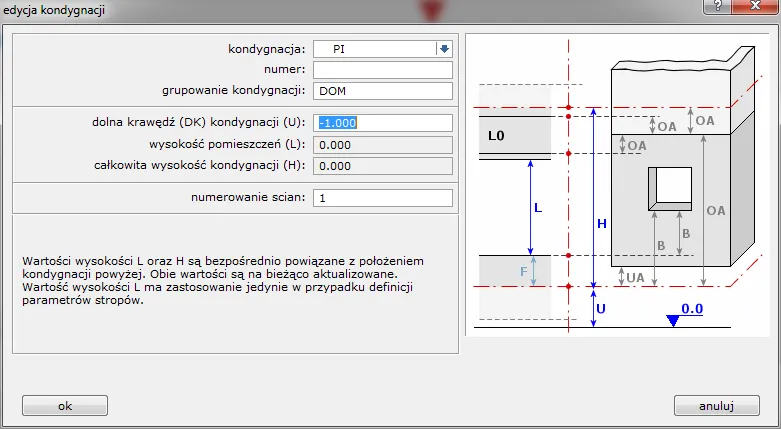
Task: Click the dolna krawędź (U) value field
Action: [383, 123]
